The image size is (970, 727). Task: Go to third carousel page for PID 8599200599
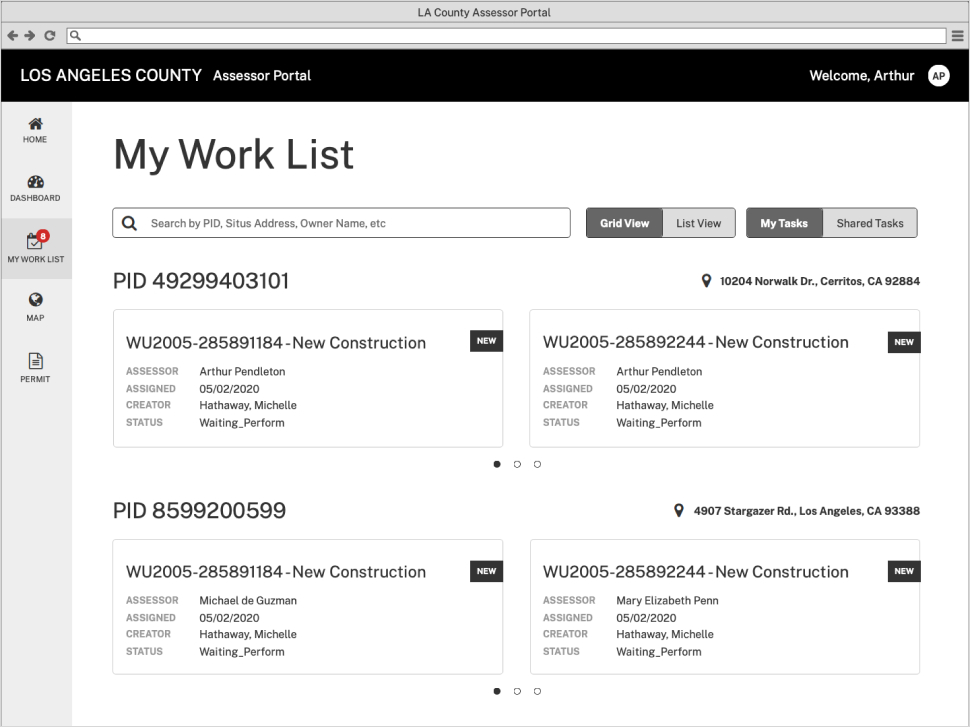coord(537,691)
